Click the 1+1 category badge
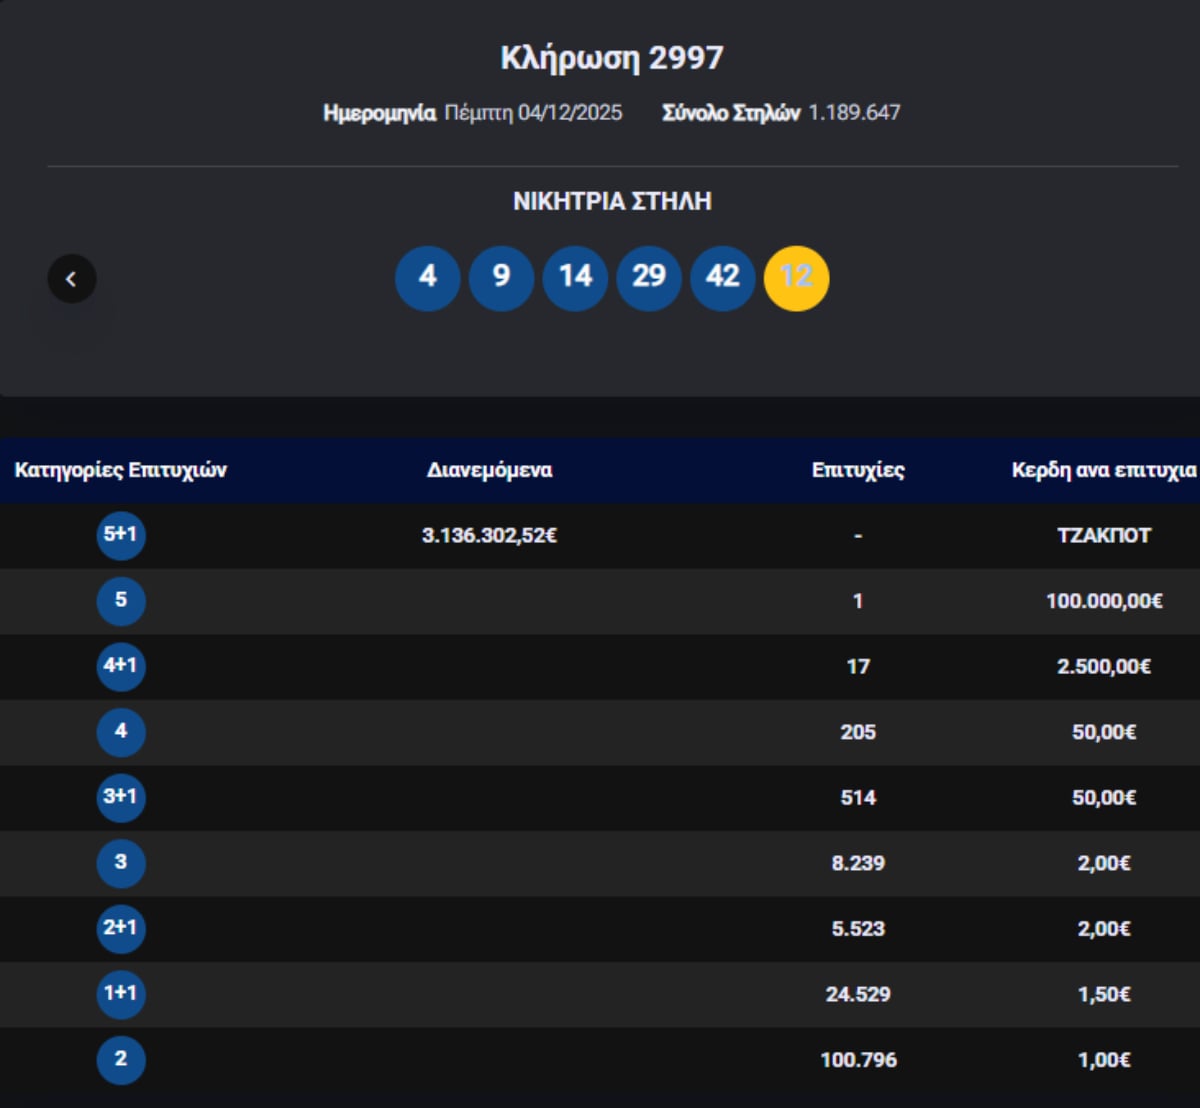The image size is (1200, 1108). click(121, 994)
